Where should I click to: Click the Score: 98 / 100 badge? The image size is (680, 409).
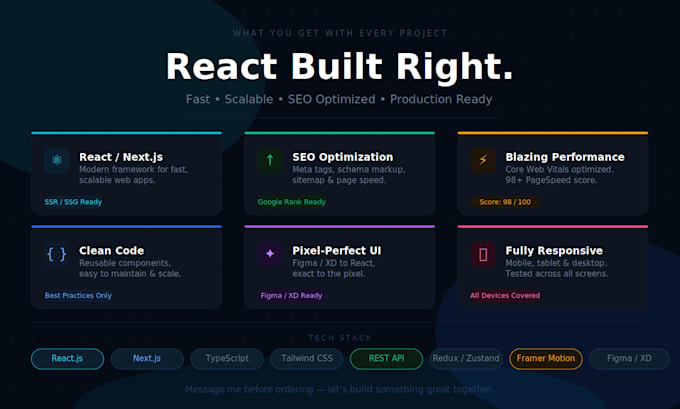pyautogui.click(x=505, y=202)
